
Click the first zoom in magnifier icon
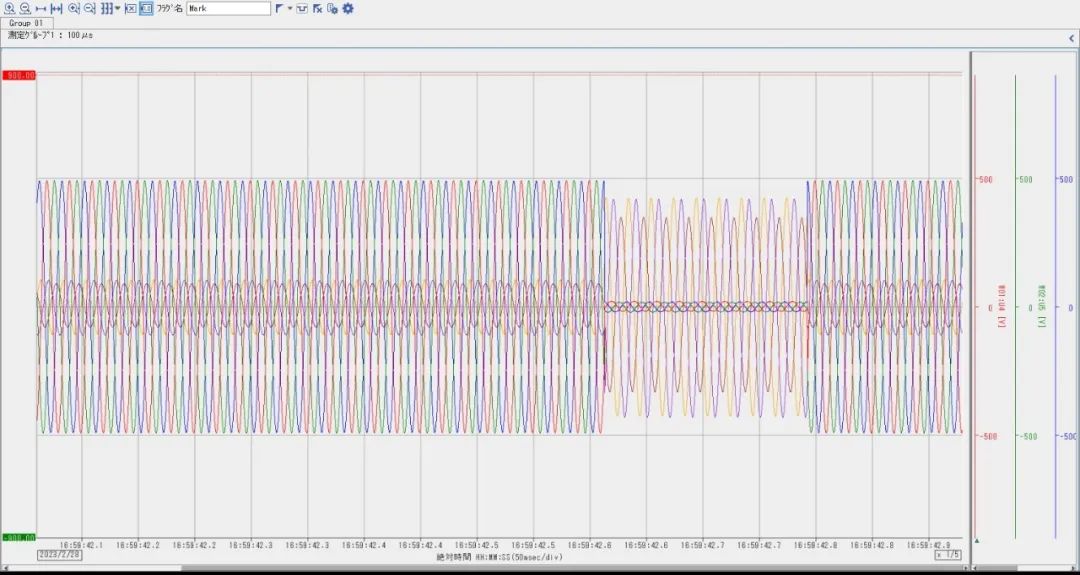coord(9,8)
